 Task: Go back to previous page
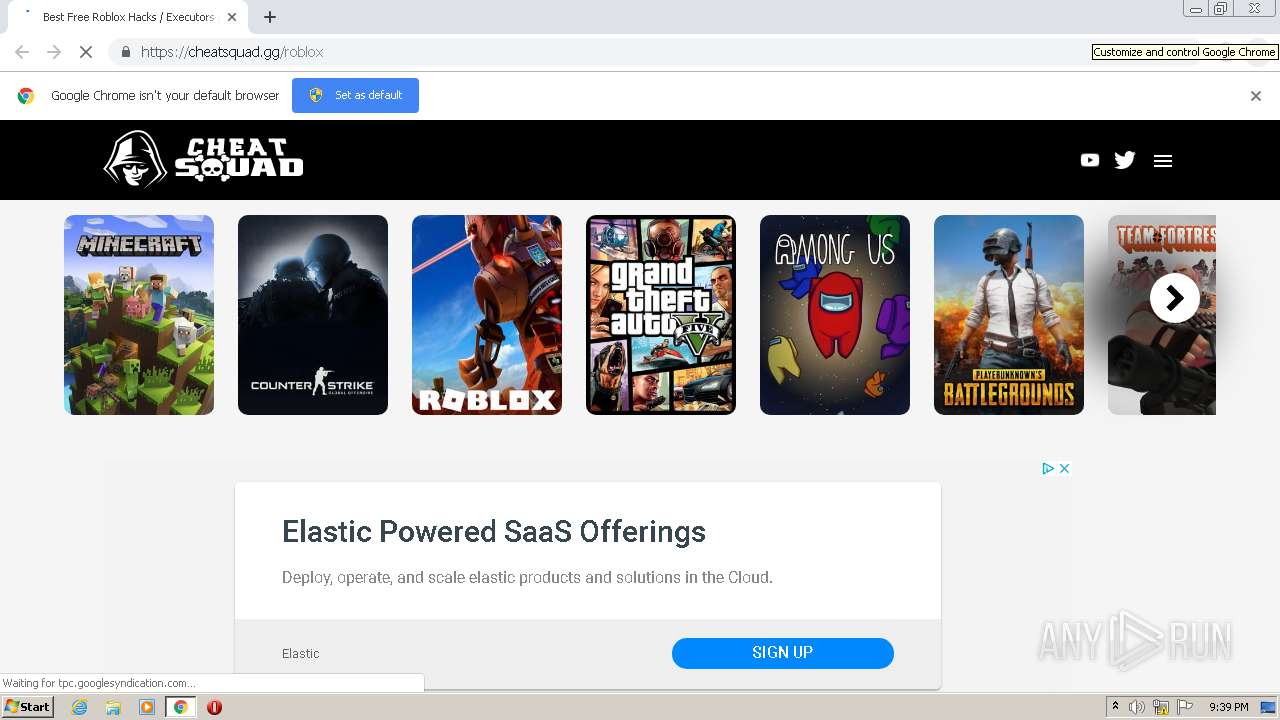coord(22,52)
